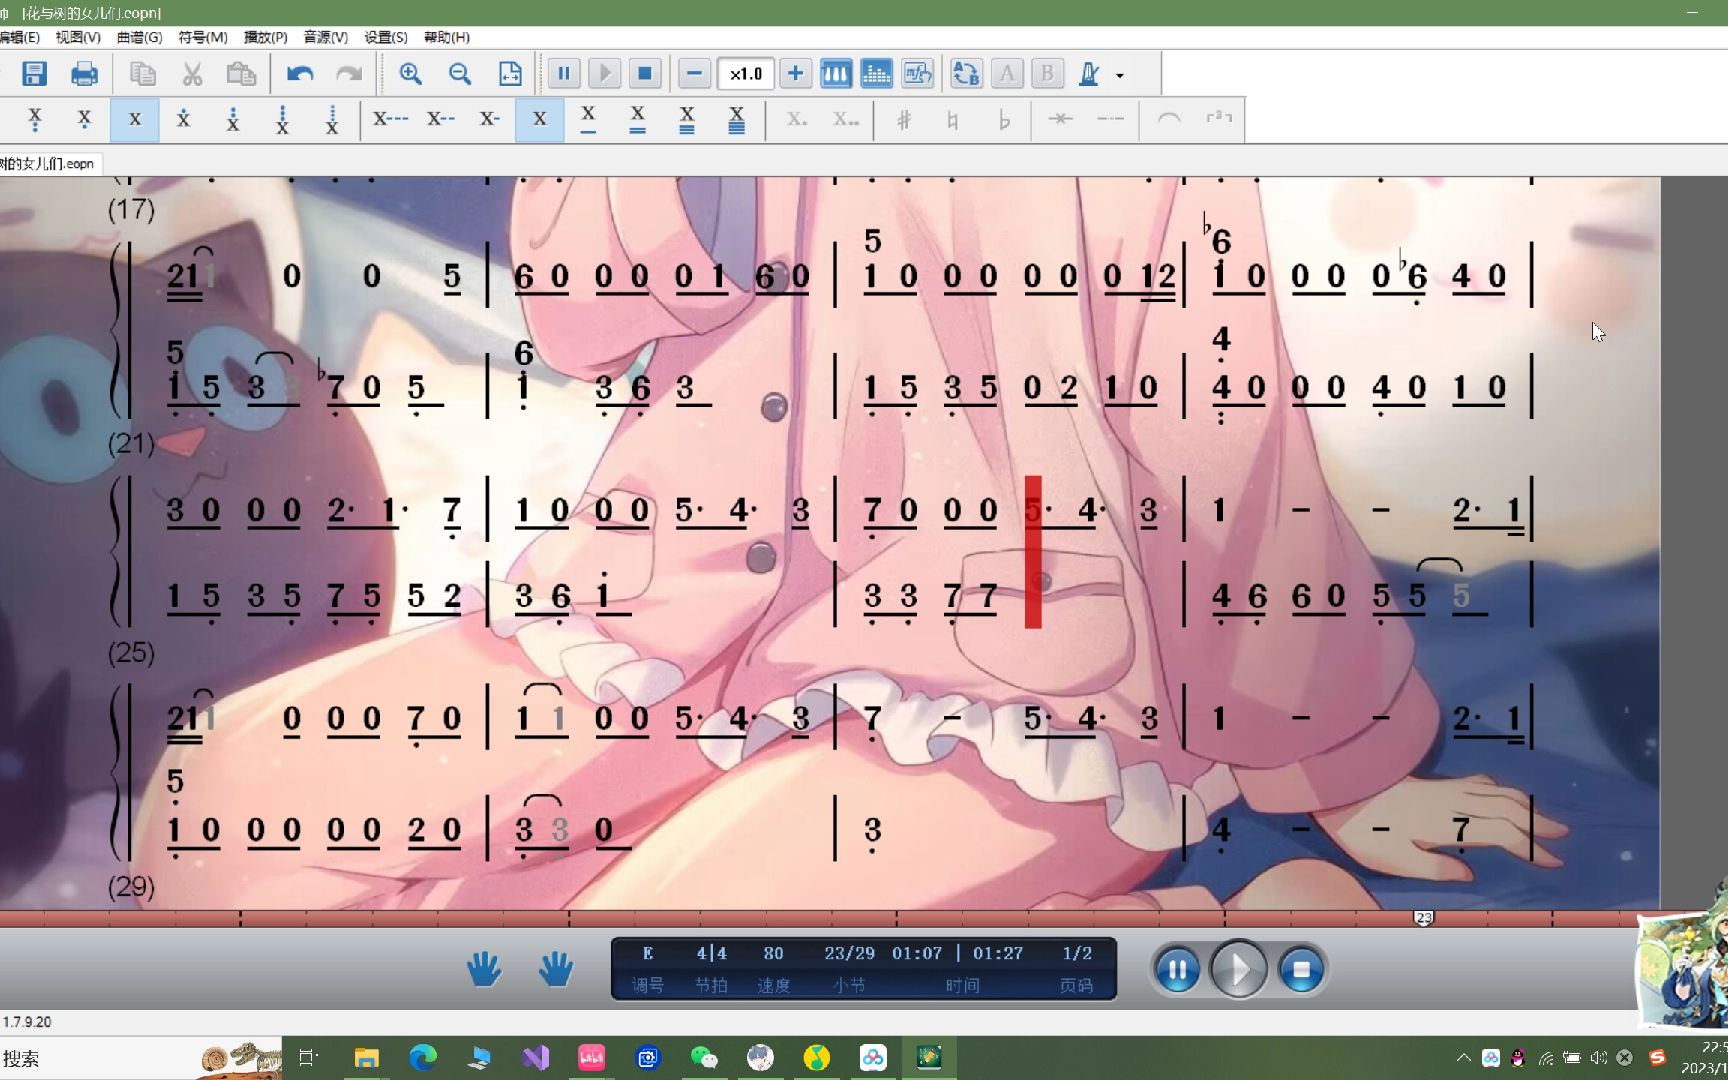Add a slur arc to notes
This screenshot has width=1728, height=1080.
[1168, 120]
